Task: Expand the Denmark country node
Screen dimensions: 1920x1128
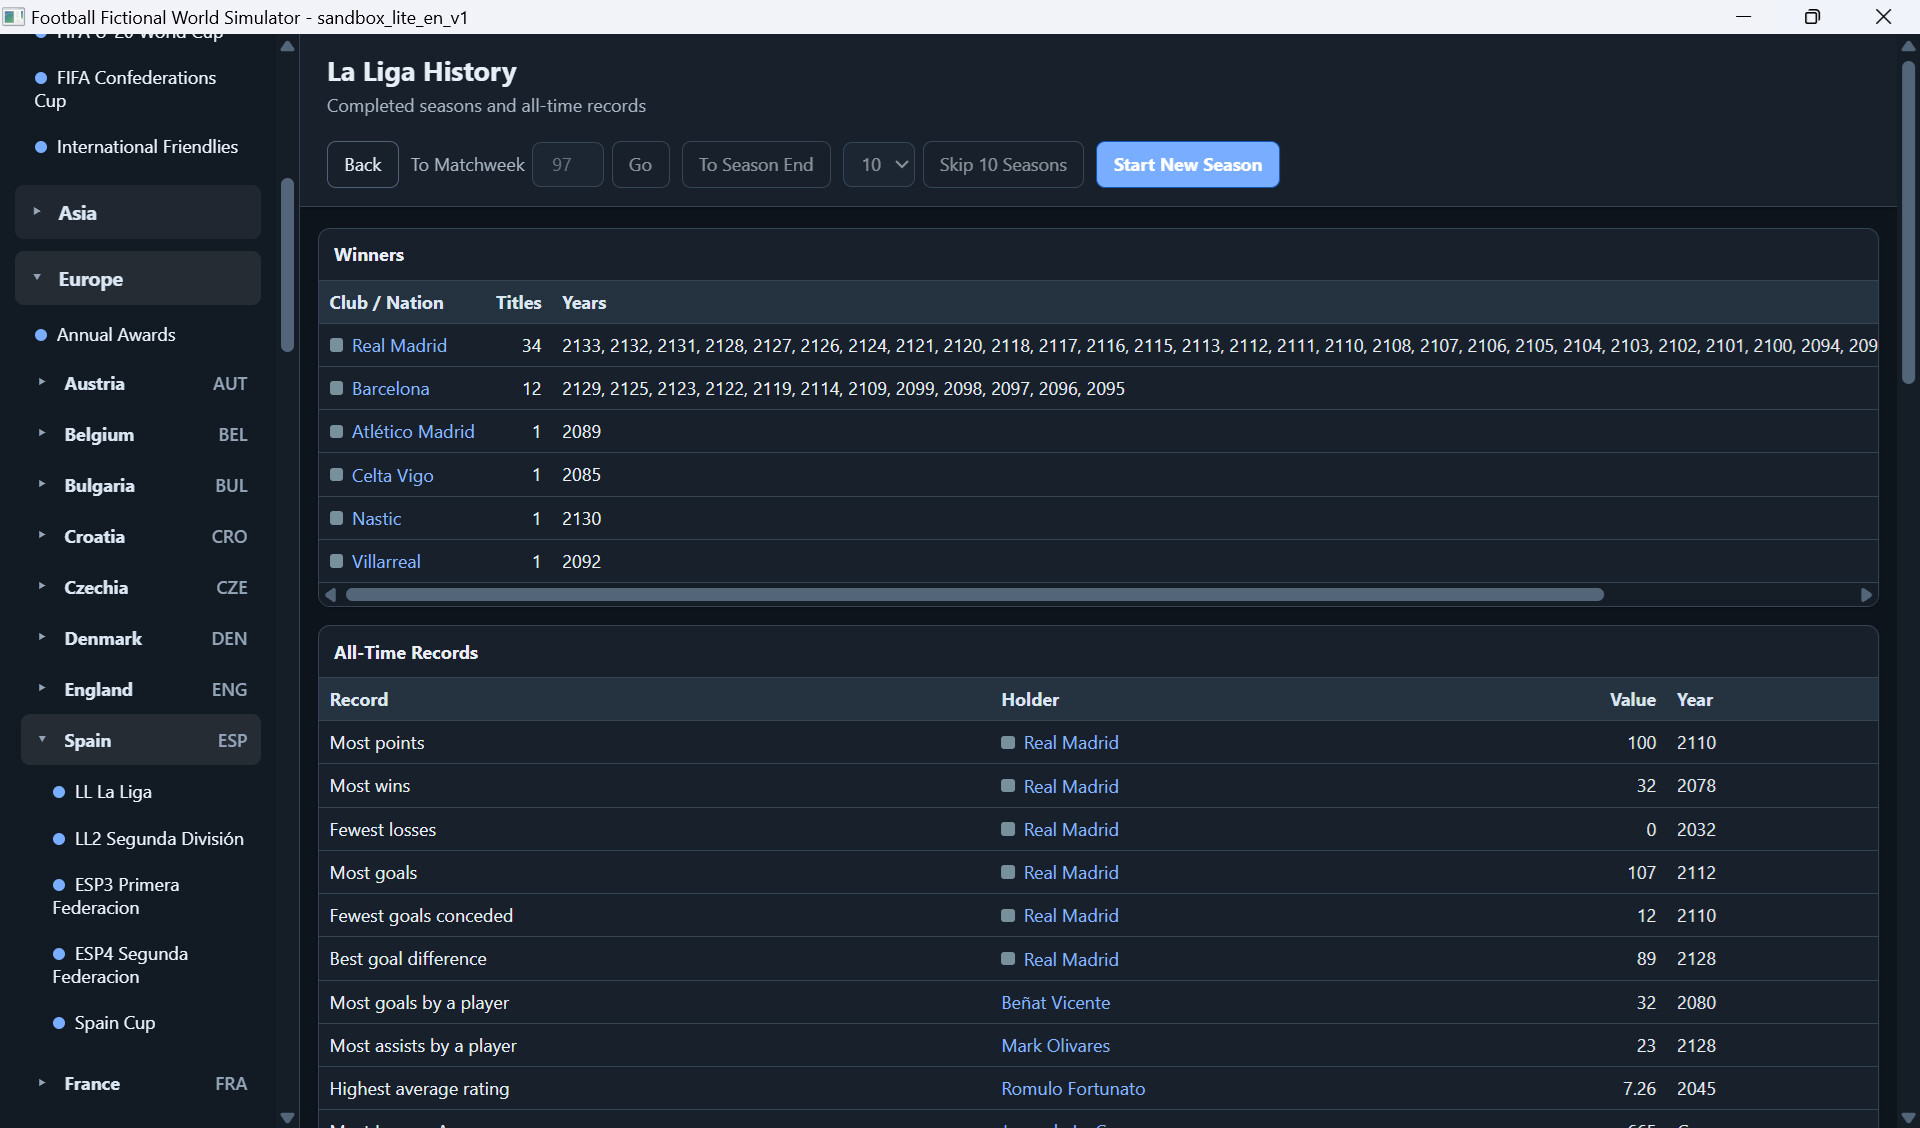Action: tap(141, 638)
